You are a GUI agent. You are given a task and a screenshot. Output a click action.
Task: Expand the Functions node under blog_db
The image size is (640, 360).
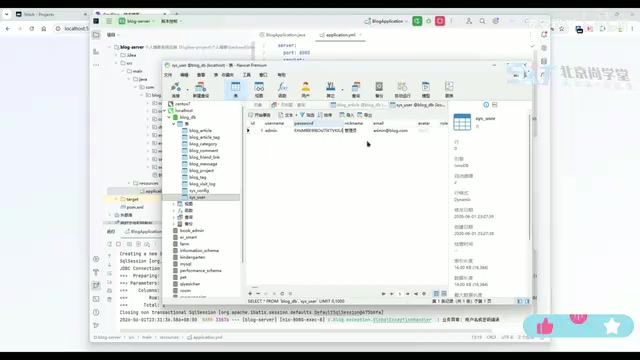pyautogui.click(x=173, y=210)
